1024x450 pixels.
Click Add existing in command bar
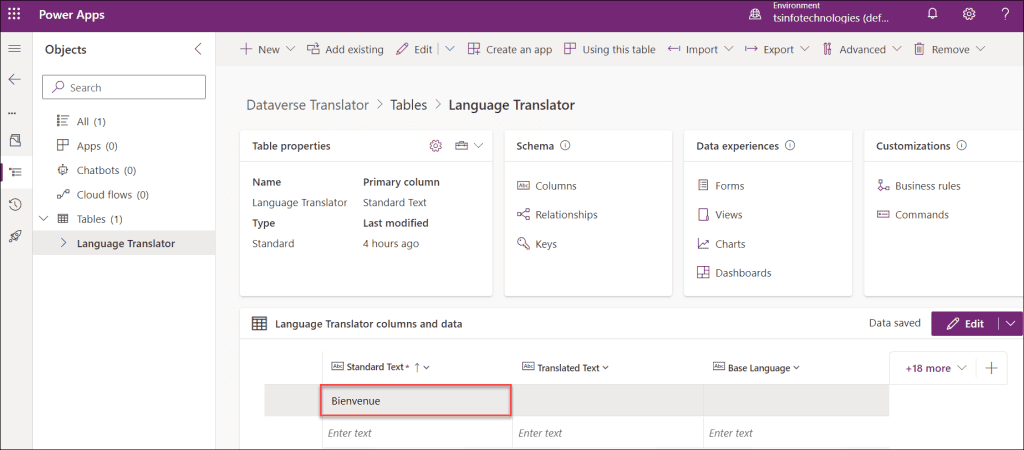(345, 49)
